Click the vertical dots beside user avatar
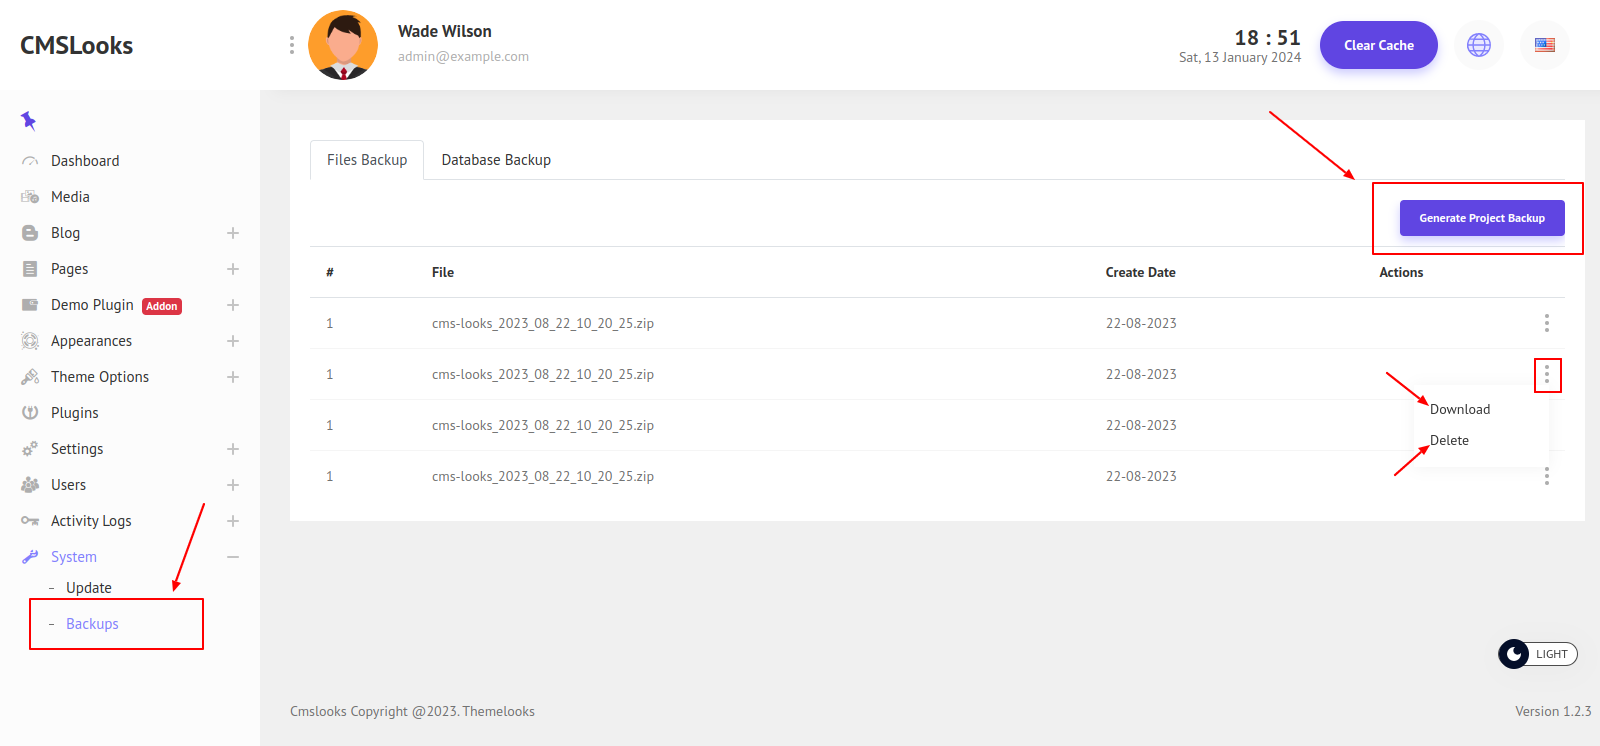Viewport: 1600px width, 746px height. (291, 45)
